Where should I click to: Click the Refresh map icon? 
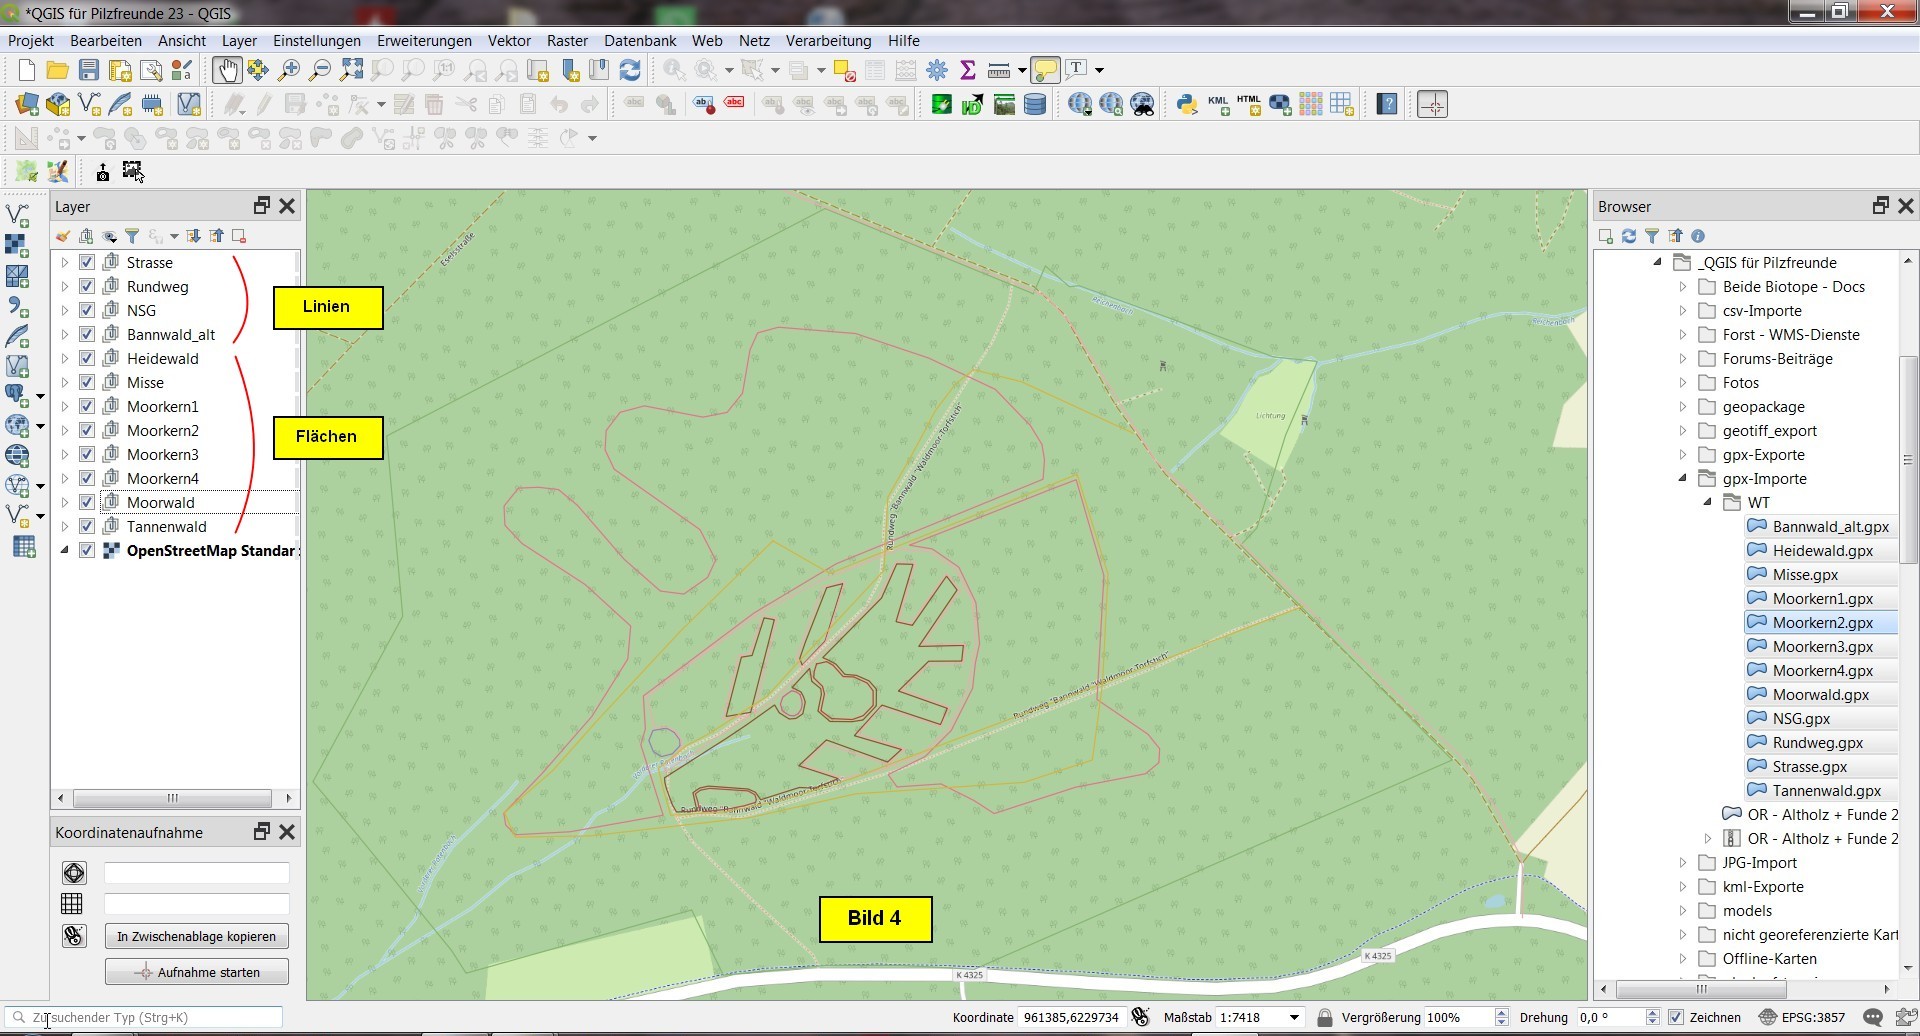pos(630,70)
